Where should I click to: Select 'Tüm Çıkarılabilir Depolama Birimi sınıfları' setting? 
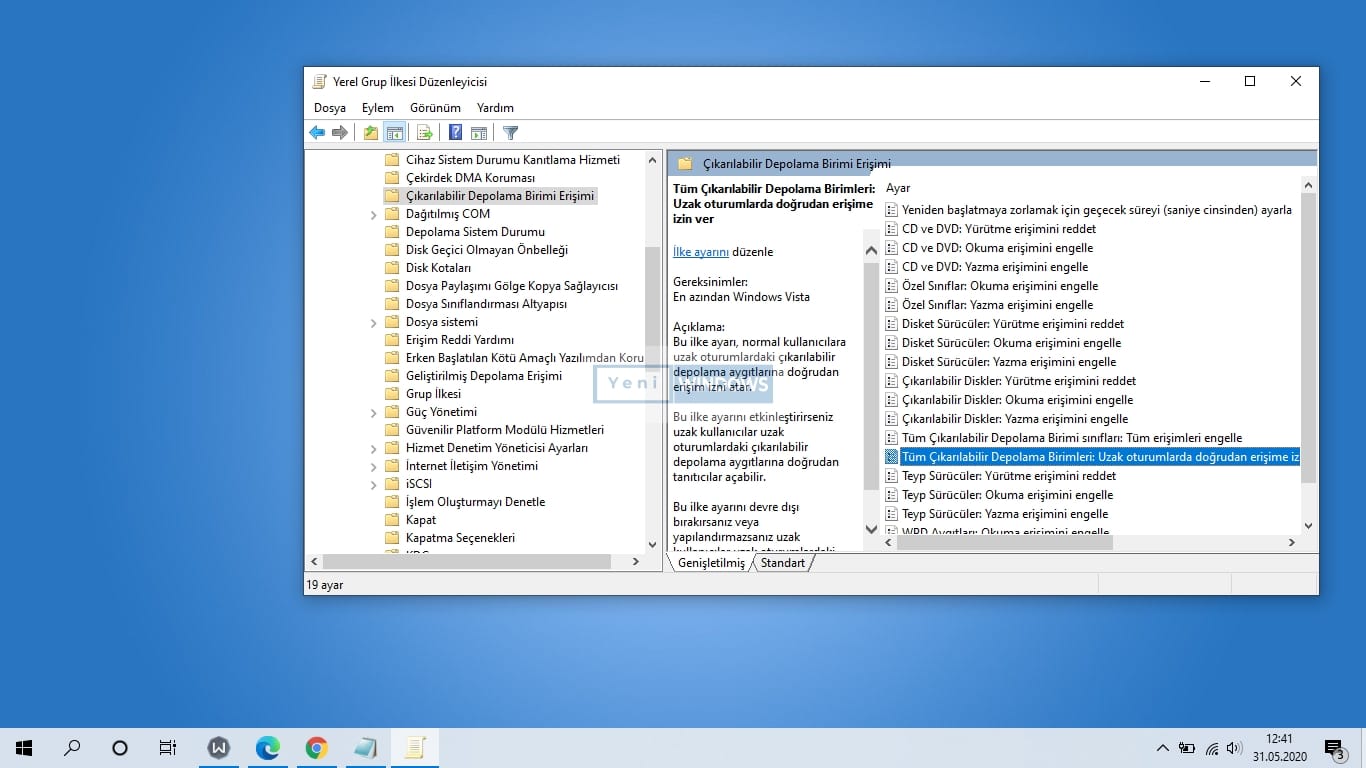coord(1072,438)
